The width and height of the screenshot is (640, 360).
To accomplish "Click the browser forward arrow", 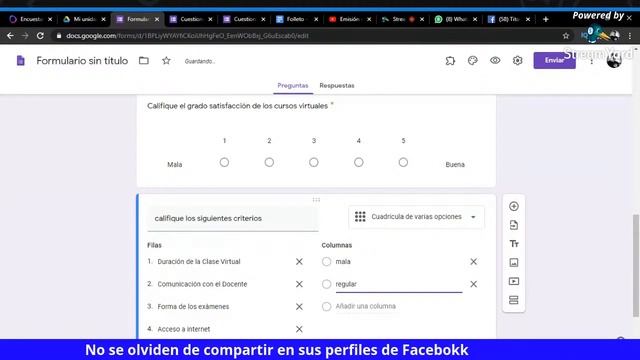I will 25,36.
